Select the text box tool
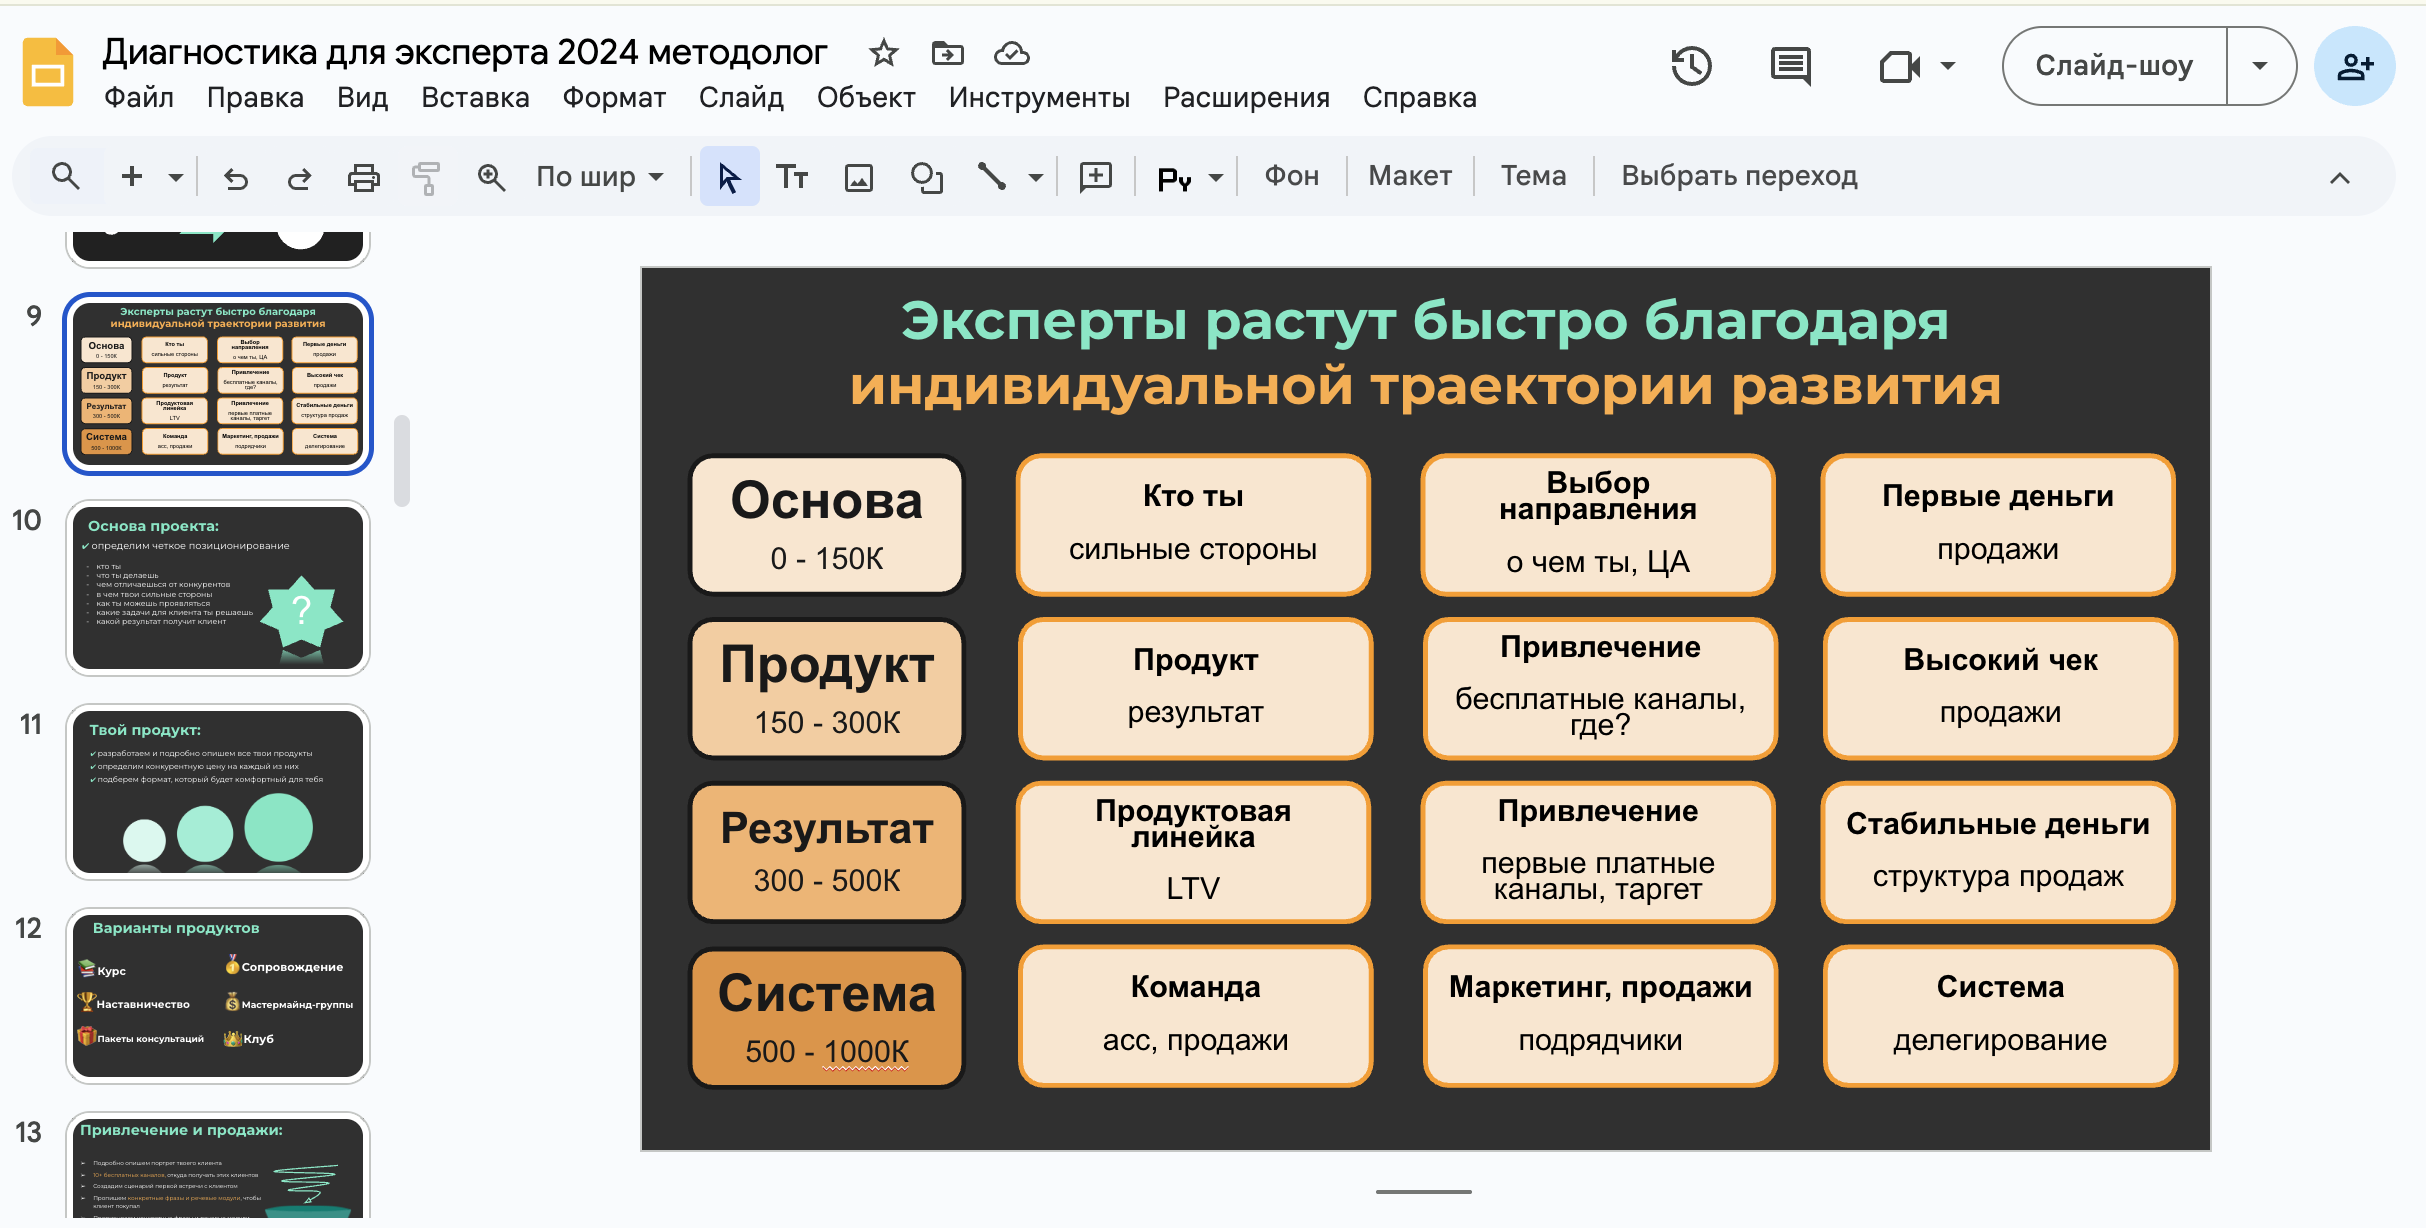This screenshot has width=2426, height=1228. [792, 177]
